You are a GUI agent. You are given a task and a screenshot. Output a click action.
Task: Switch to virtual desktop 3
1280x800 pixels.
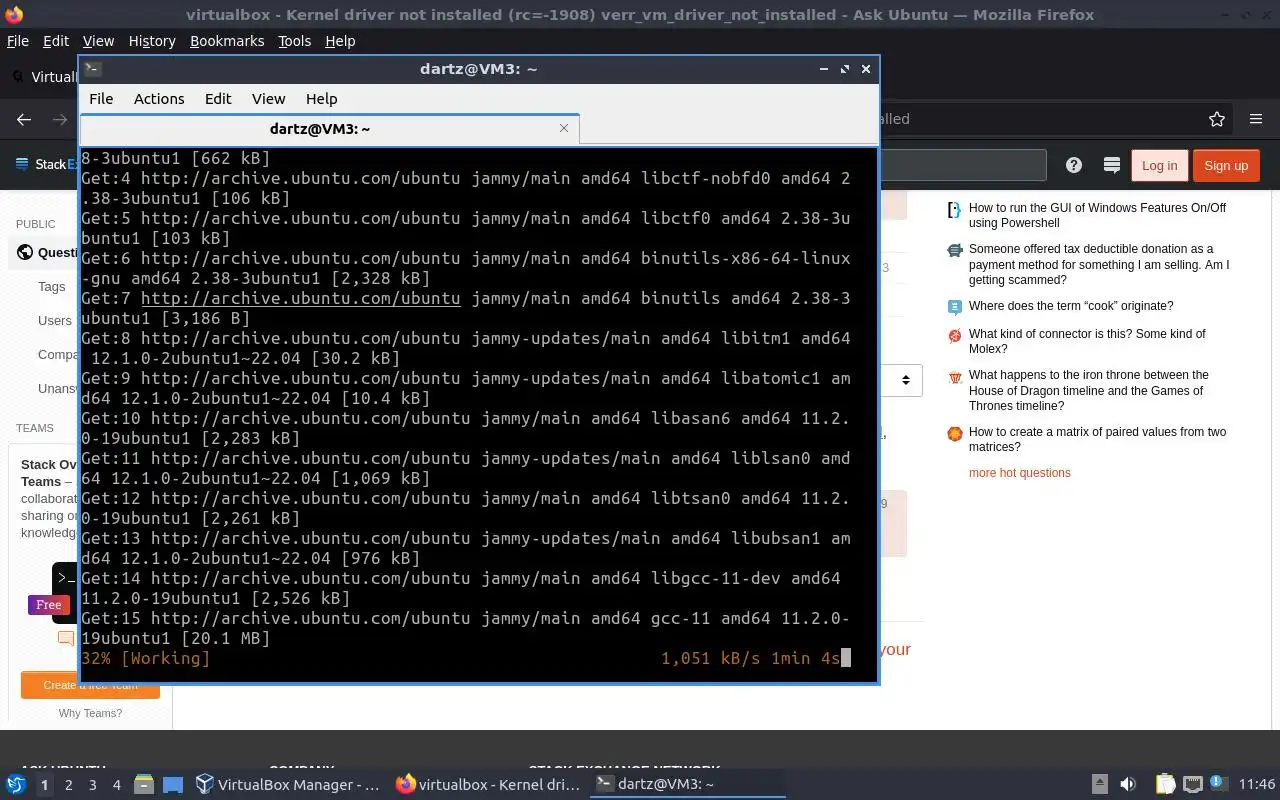coord(92,785)
